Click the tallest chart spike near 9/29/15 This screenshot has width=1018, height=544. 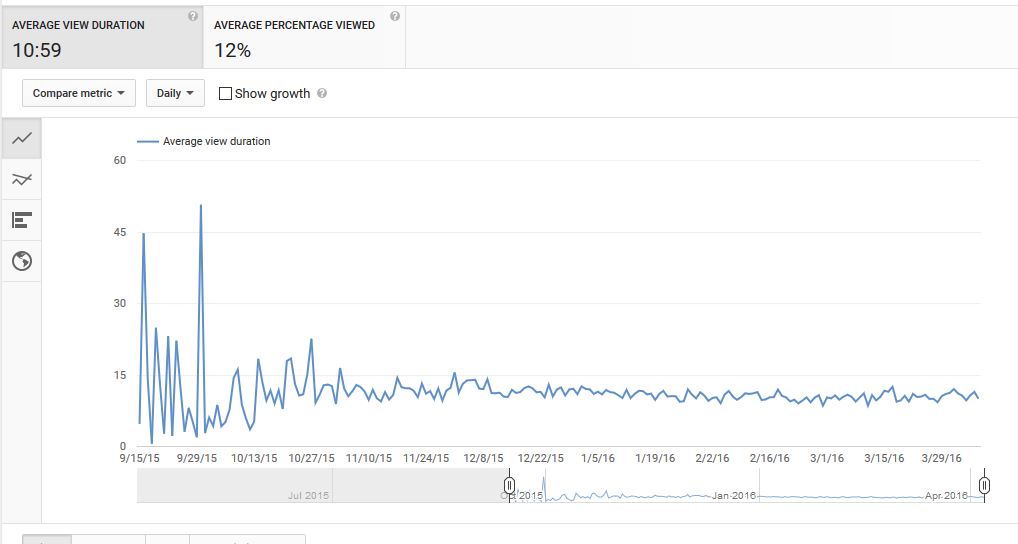click(201, 206)
